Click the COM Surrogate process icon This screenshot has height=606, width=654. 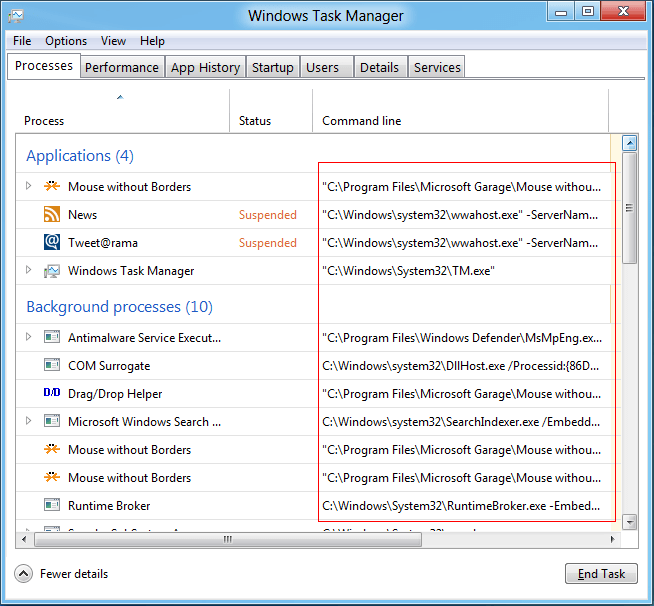(52, 365)
